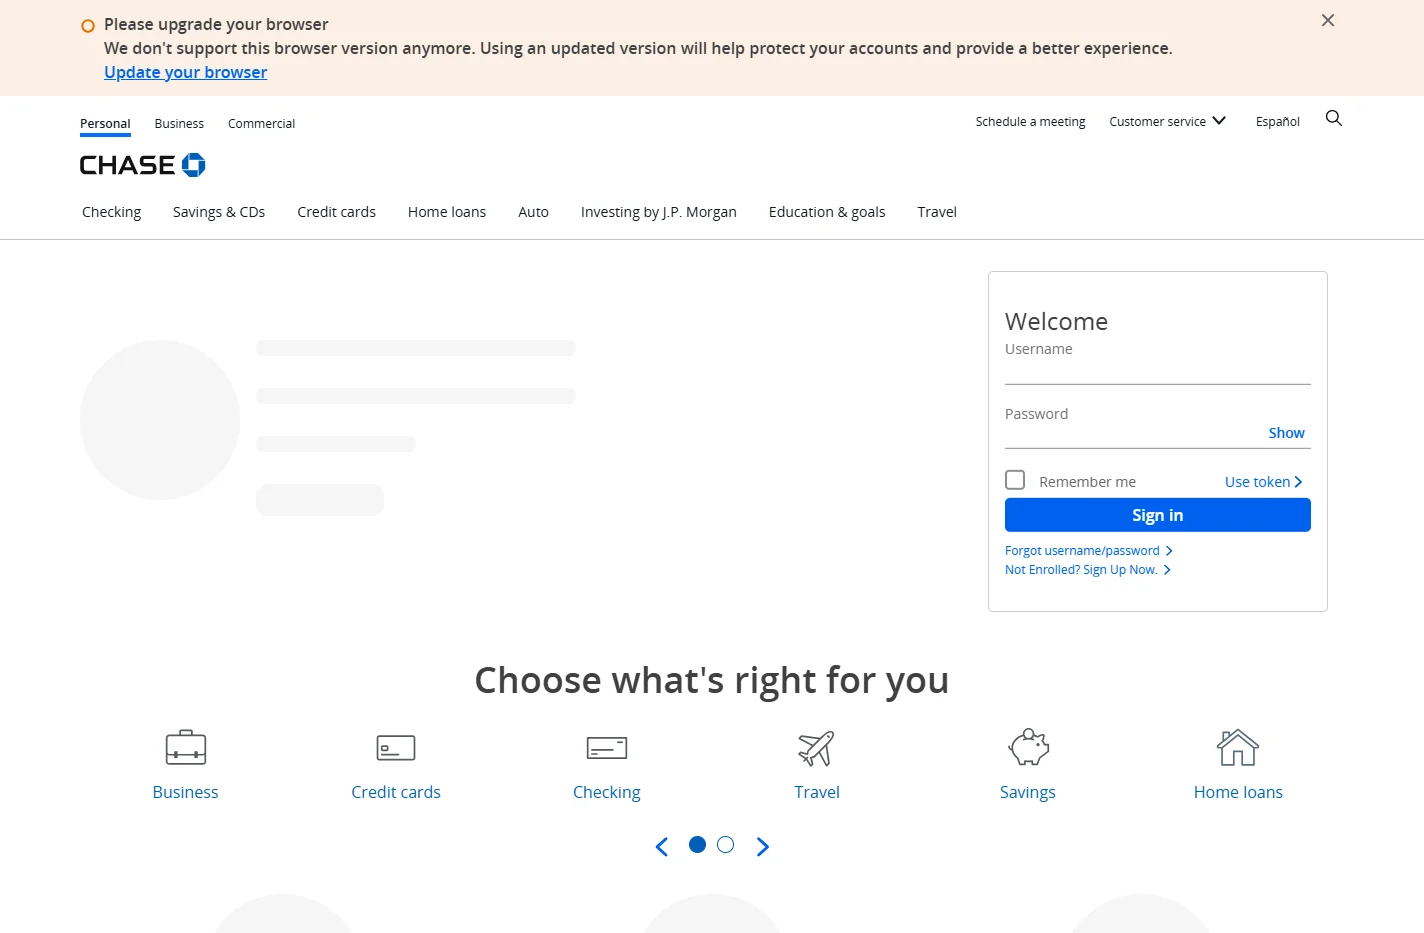The width and height of the screenshot is (1424, 933).
Task: Click the Credit cards card icon
Action: pos(396,748)
